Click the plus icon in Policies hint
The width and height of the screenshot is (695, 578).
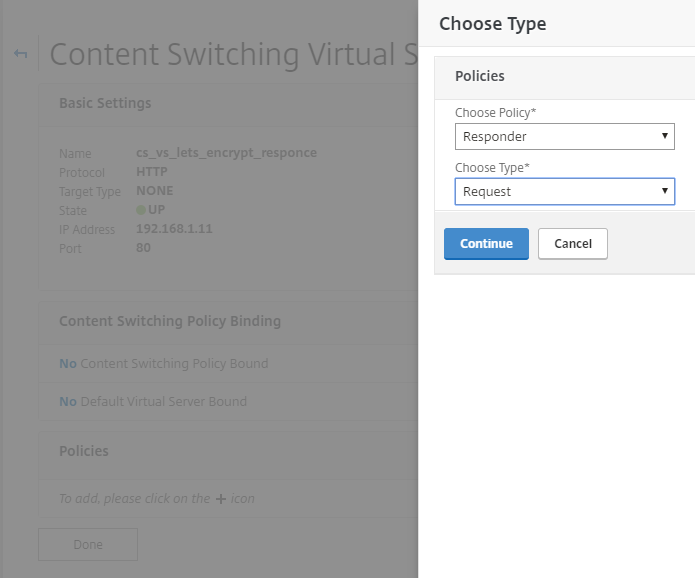220,499
